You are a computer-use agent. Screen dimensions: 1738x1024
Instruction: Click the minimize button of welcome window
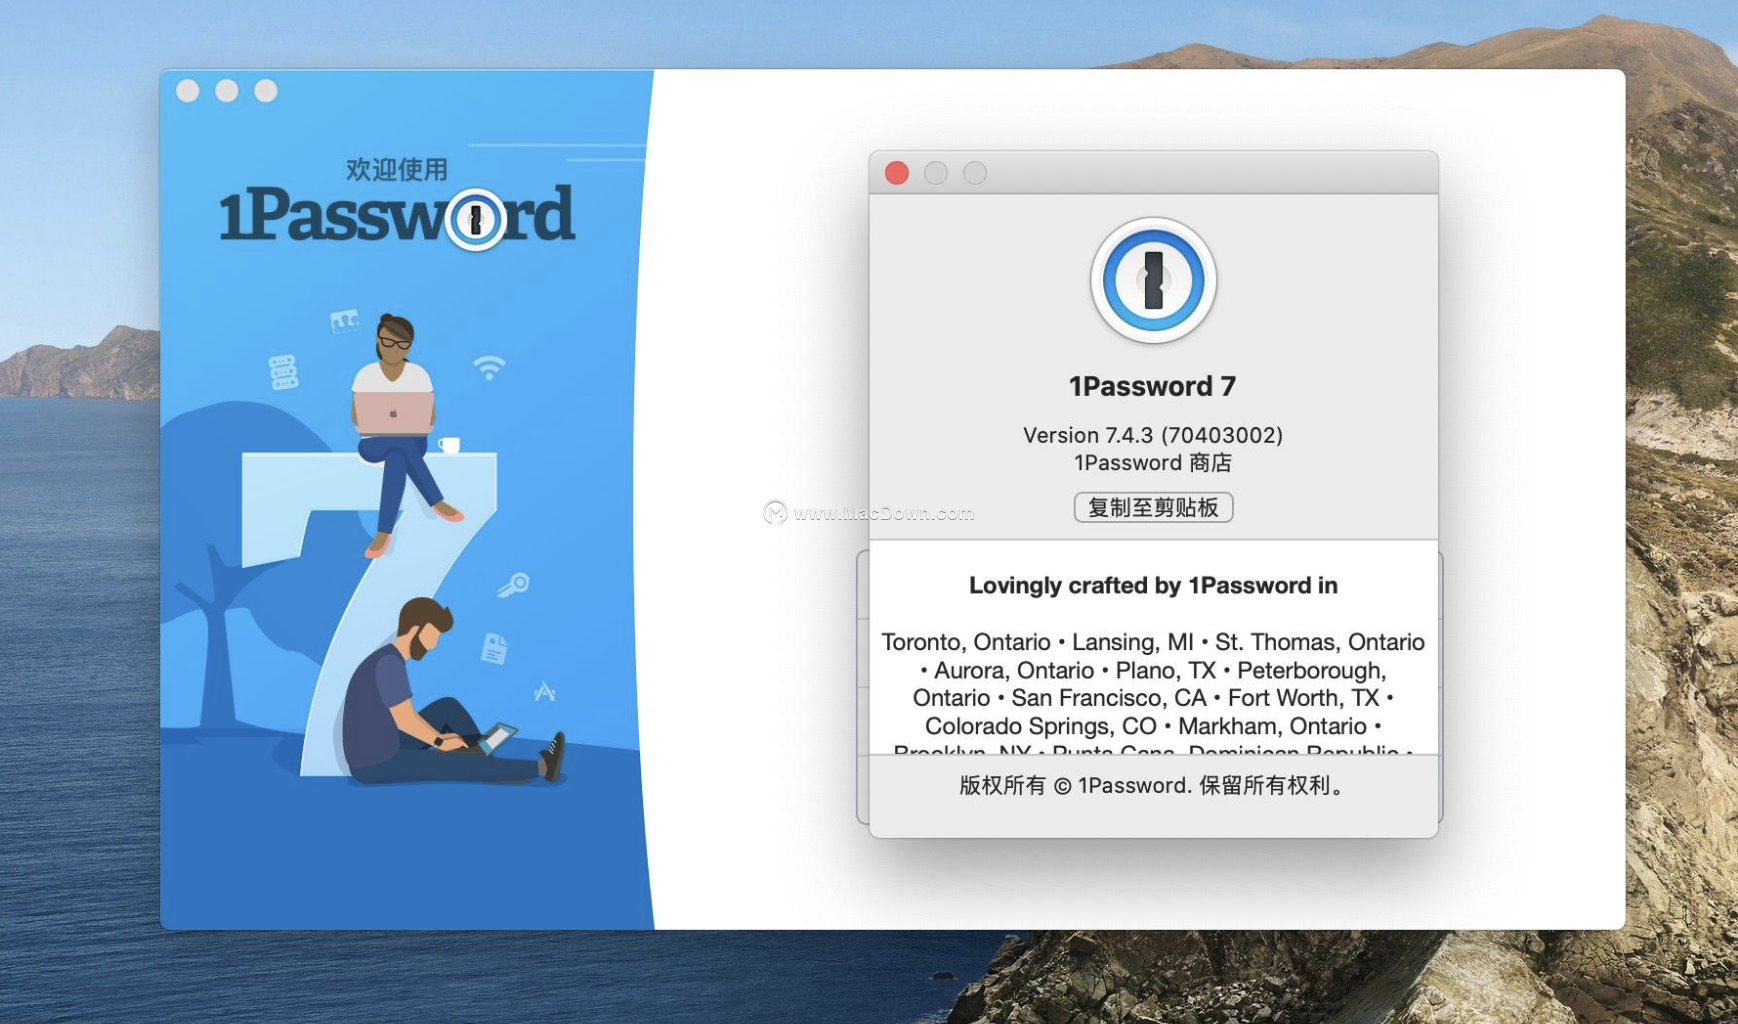227,91
